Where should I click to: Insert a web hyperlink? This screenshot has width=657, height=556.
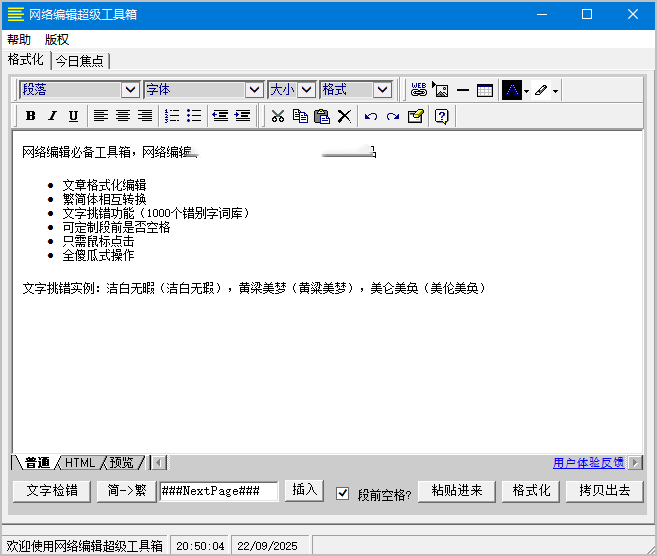(x=419, y=90)
